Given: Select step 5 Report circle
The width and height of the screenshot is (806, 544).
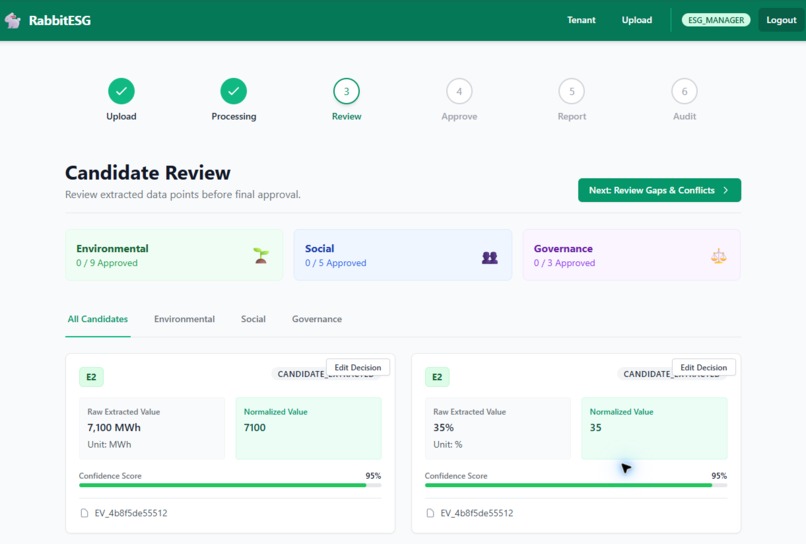Looking at the screenshot, I should pos(572,91).
